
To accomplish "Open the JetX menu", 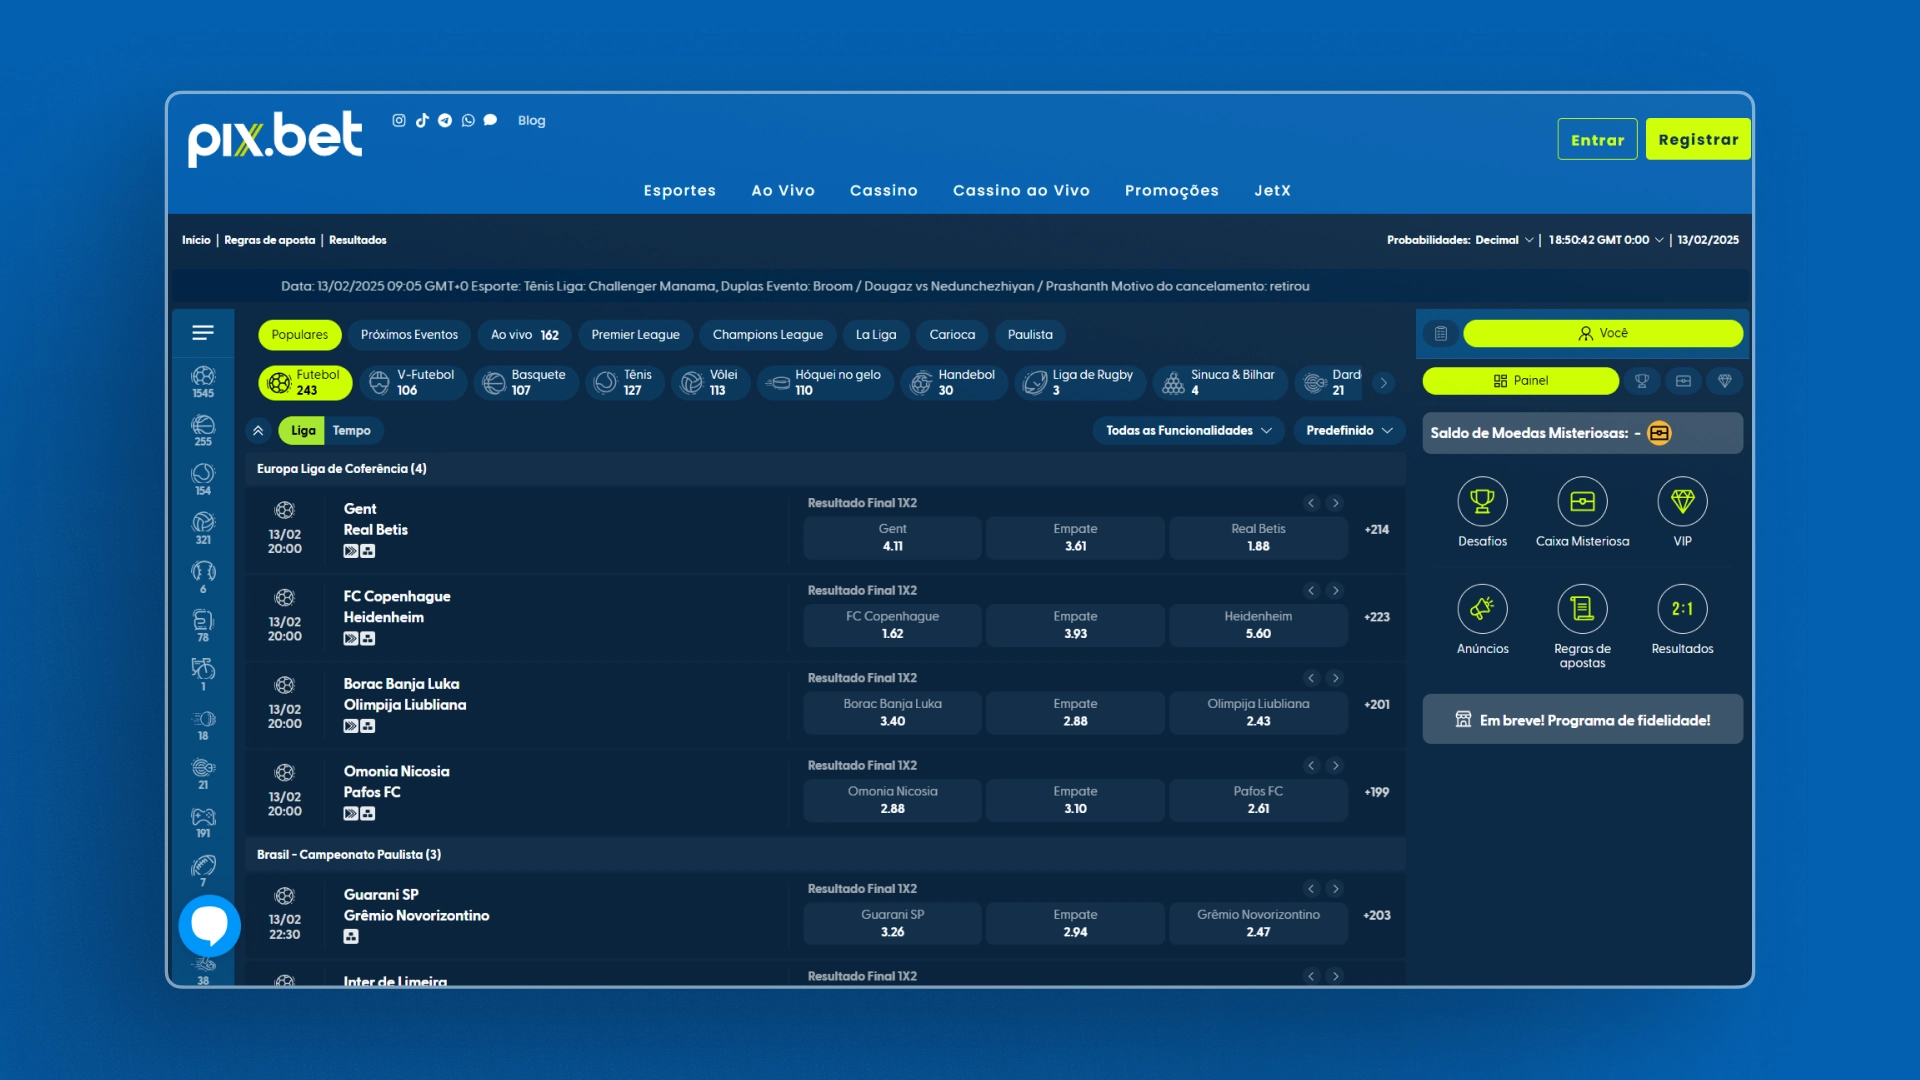I will (x=1273, y=191).
